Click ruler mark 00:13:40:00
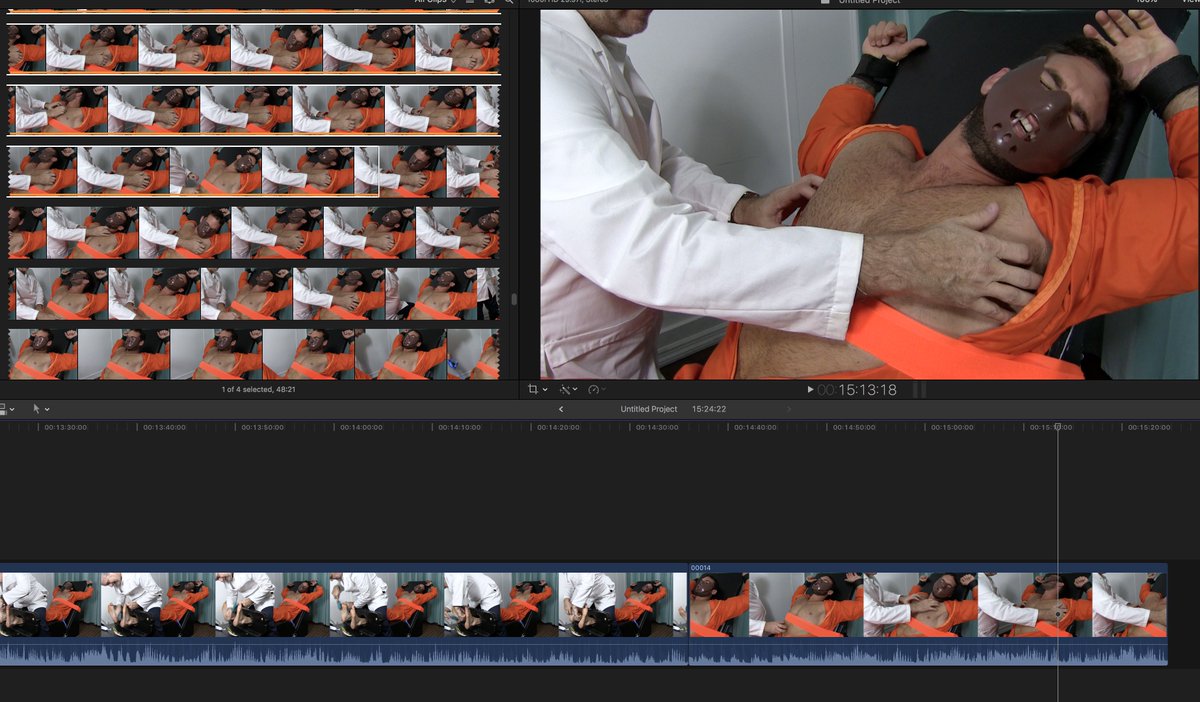This screenshot has width=1200, height=702. (163, 427)
